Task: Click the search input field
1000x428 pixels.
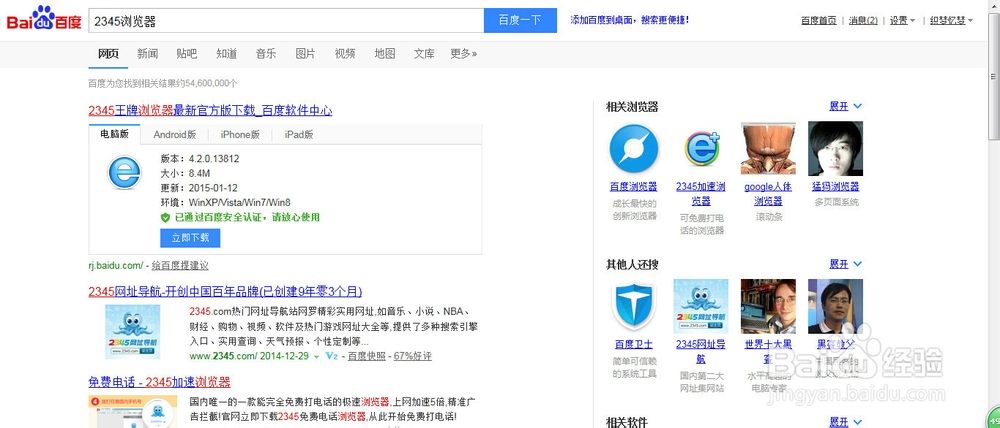Action: point(286,20)
